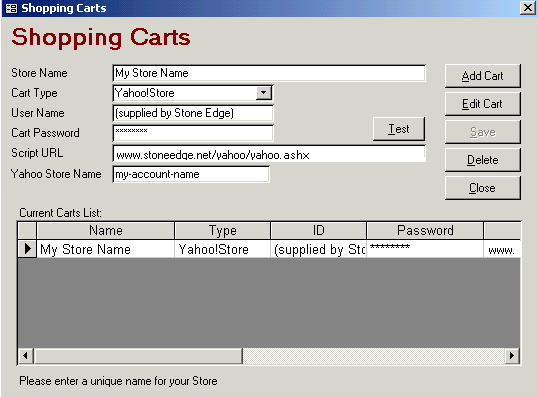Click the Script URL field
538x397 pixels.
[269, 154]
